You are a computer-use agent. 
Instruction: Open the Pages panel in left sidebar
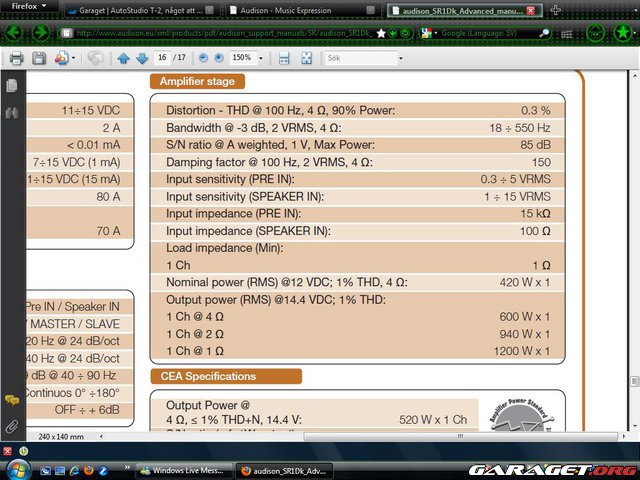(x=12, y=86)
